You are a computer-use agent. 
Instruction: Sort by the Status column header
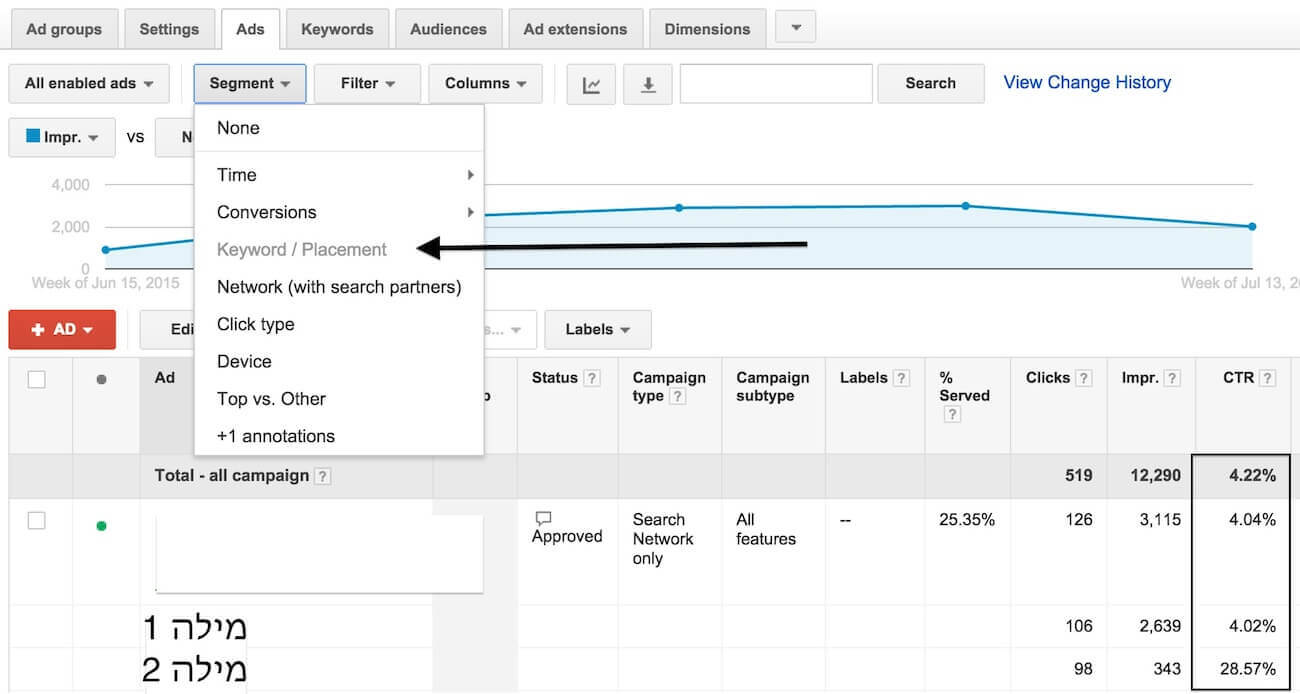tap(555, 378)
